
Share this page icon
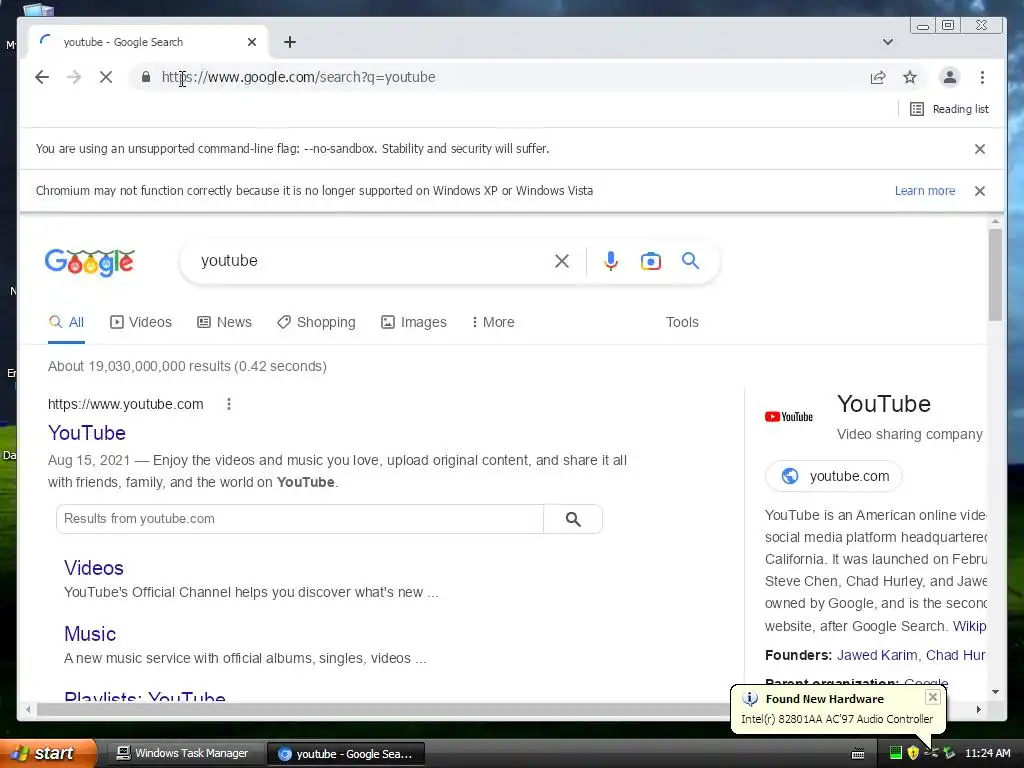(x=878, y=77)
